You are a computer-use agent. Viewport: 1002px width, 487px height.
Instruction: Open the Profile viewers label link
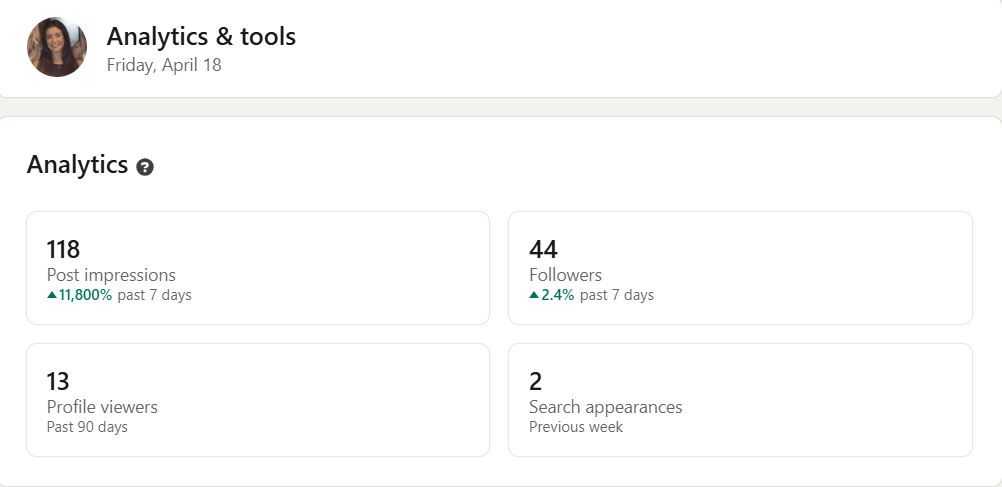(x=102, y=407)
